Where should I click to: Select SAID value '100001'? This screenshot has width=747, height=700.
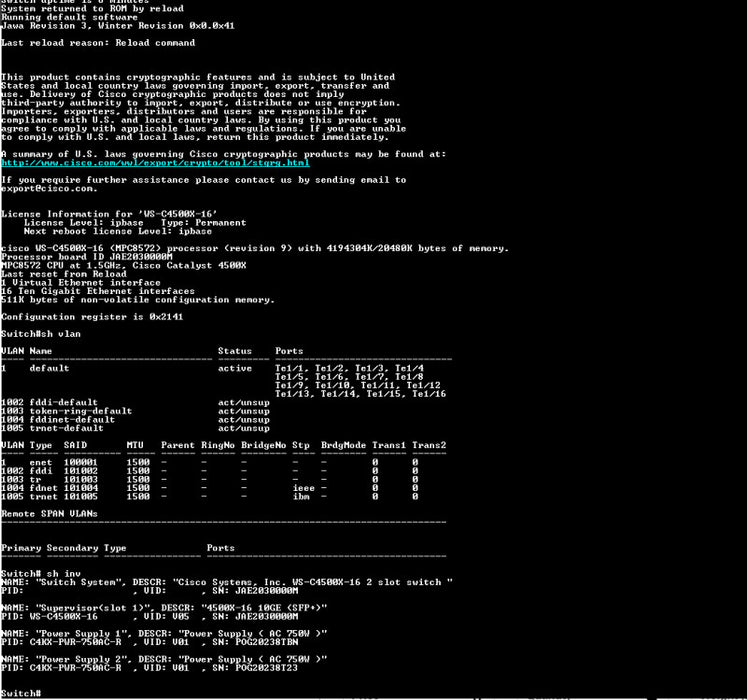click(x=81, y=463)
